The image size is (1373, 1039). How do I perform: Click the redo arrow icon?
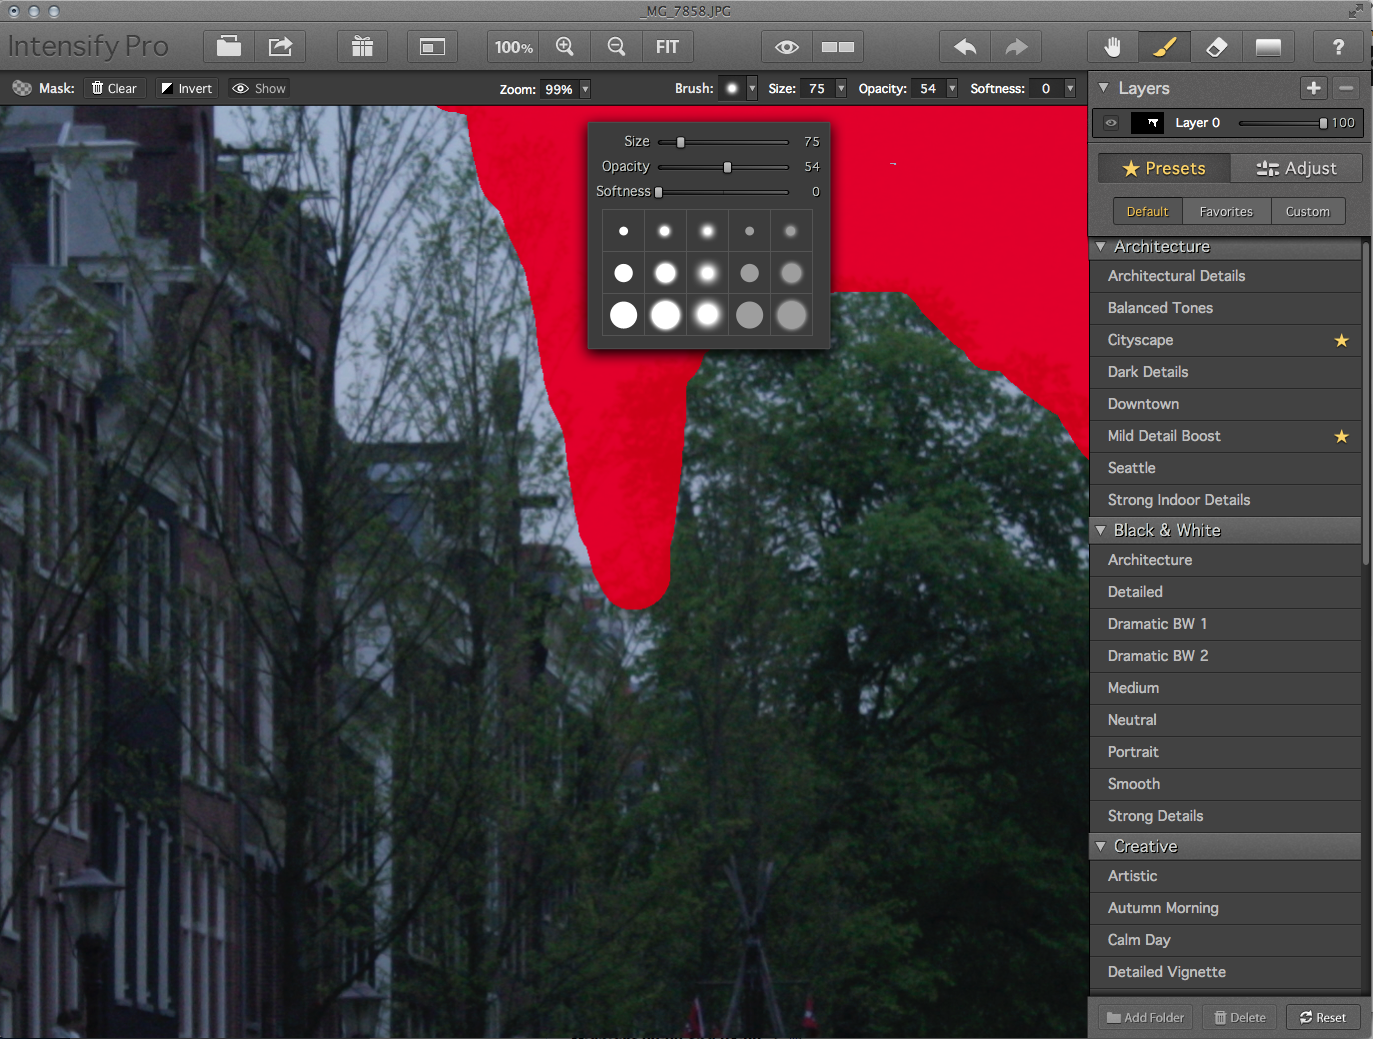pyautogui.click(x=1016, y=46)
